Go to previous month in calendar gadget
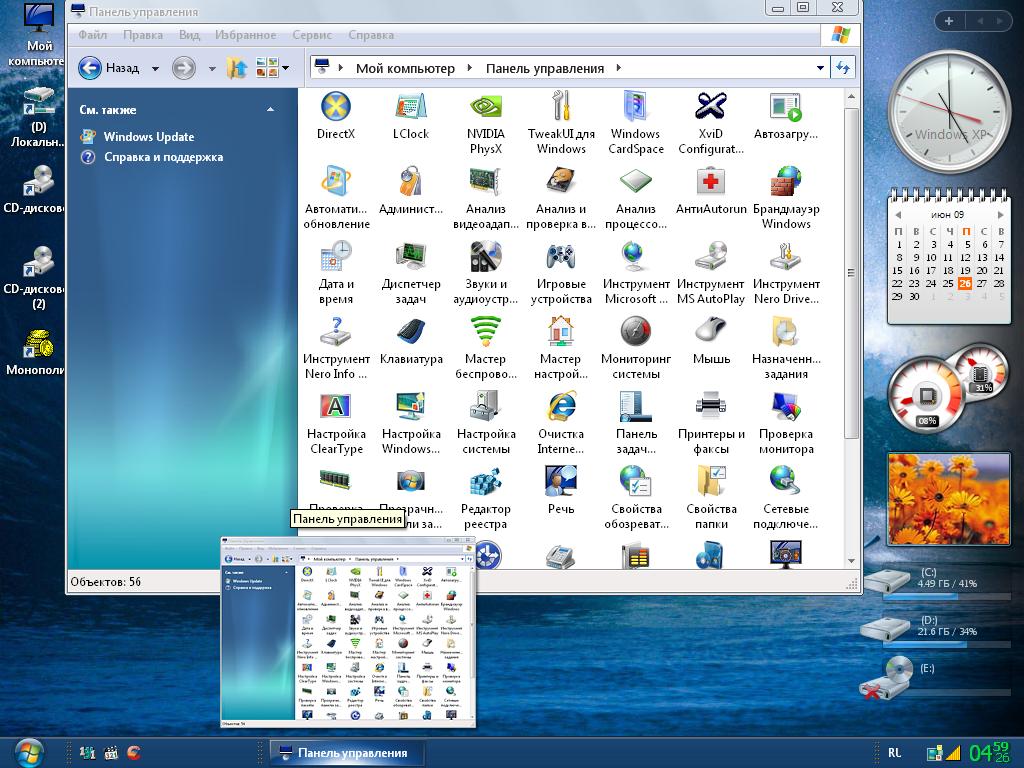 (x=898, y=215)
